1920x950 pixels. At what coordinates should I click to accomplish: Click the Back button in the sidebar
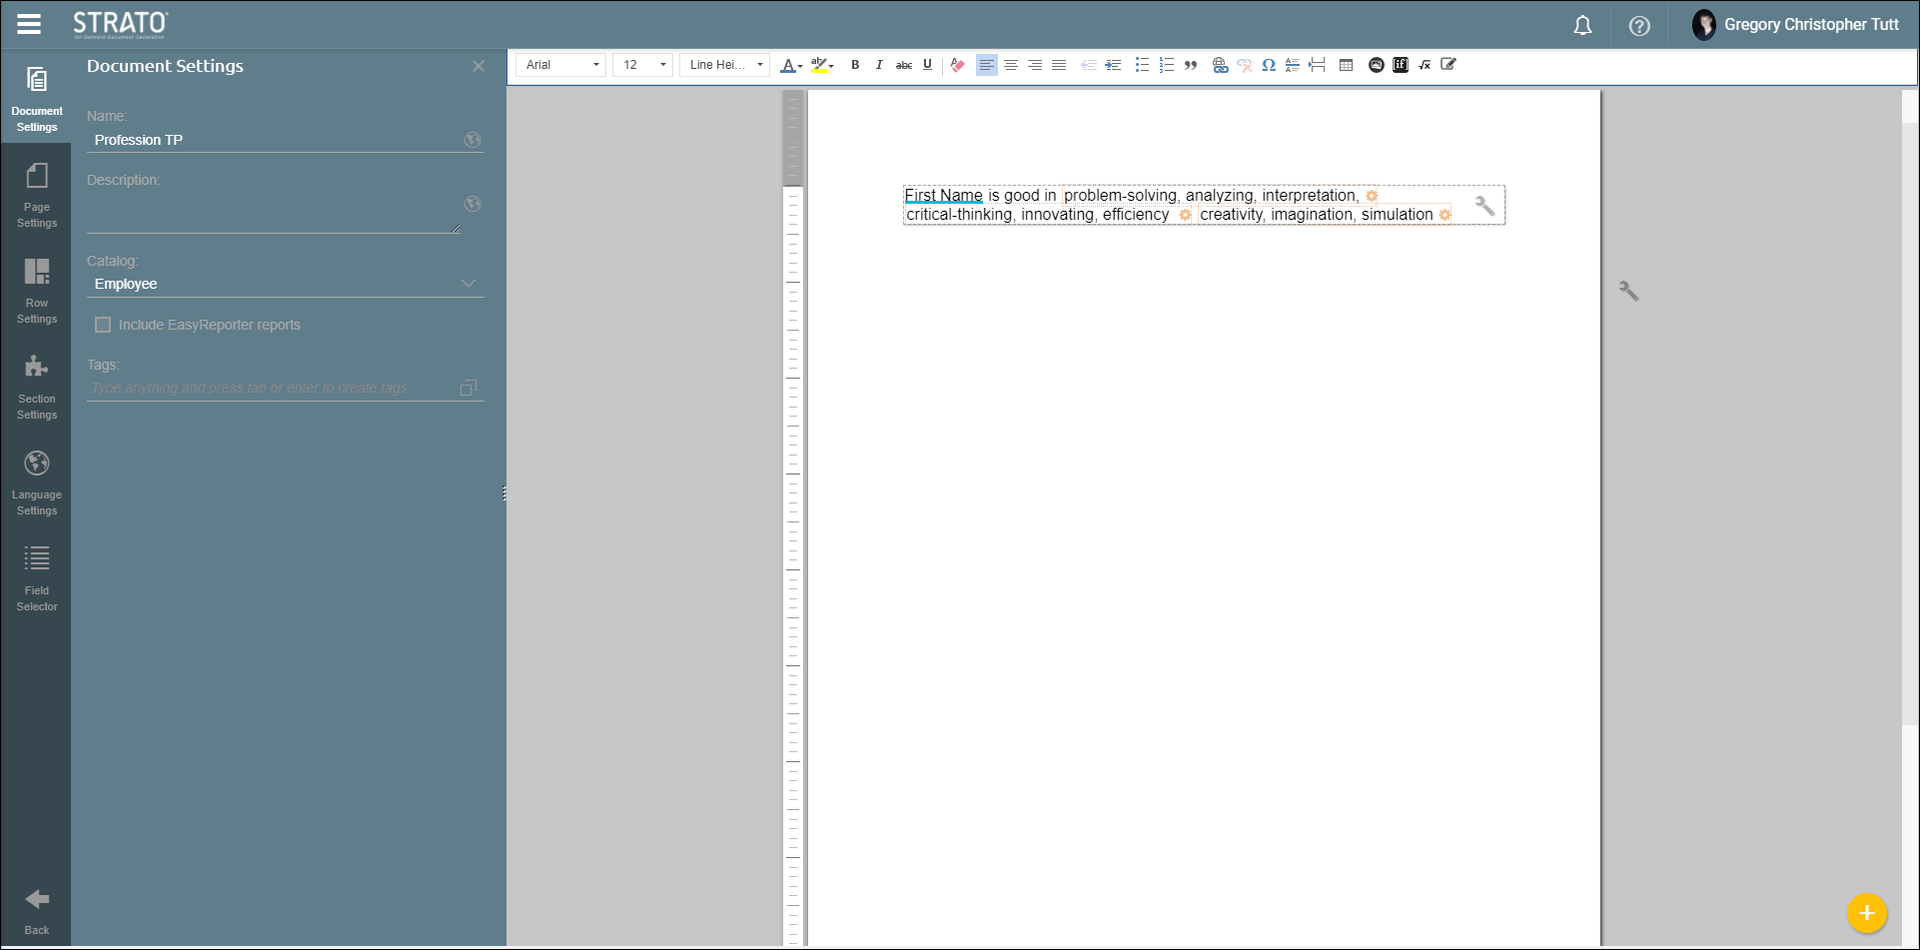pyautogui.click(x=37, y=910)
